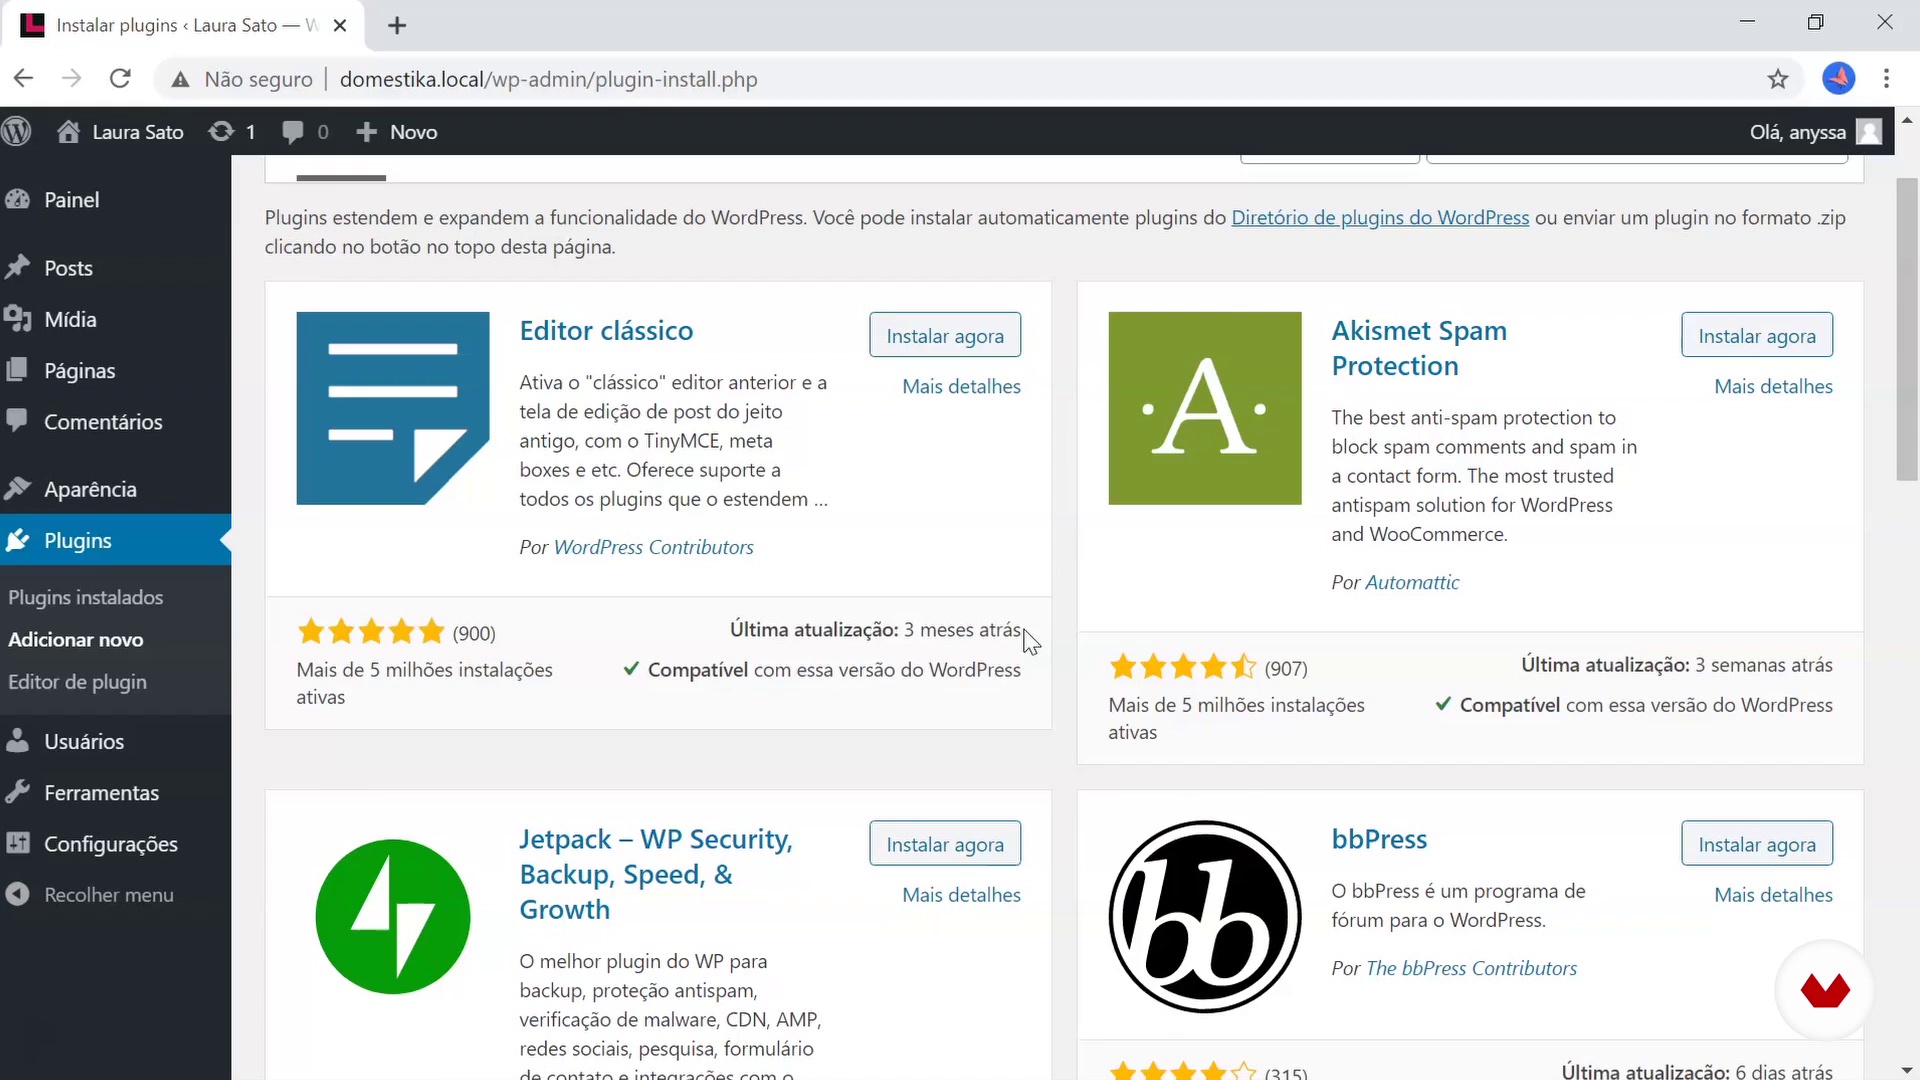Open the Jetpack title link
The image size is (1920, 1080).
[655, 874]
